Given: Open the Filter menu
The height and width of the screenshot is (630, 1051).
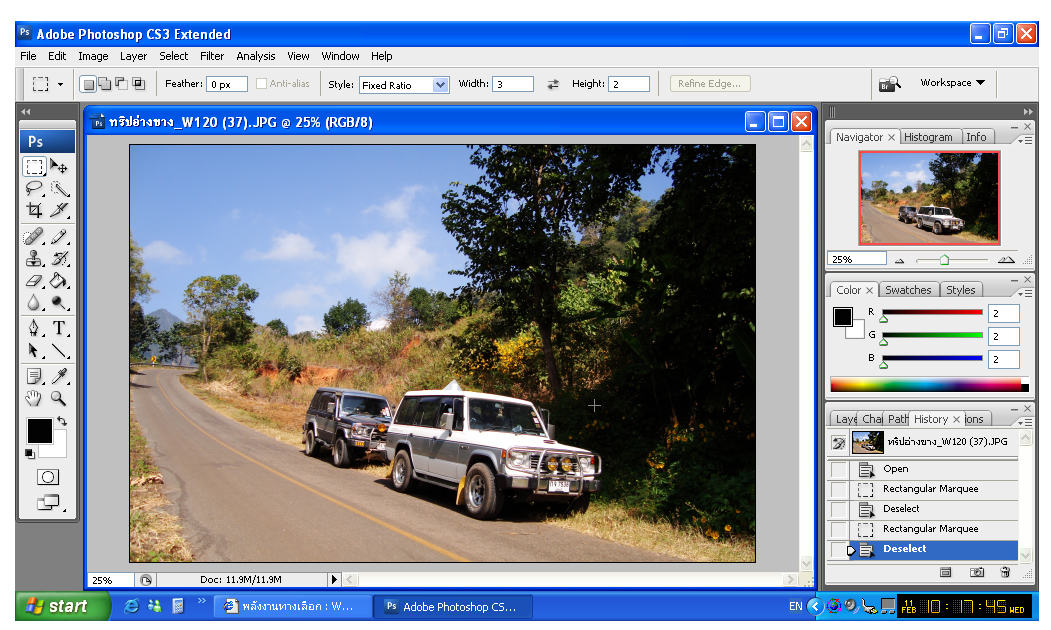Looking at the screenshot, I should coord(211,56).
